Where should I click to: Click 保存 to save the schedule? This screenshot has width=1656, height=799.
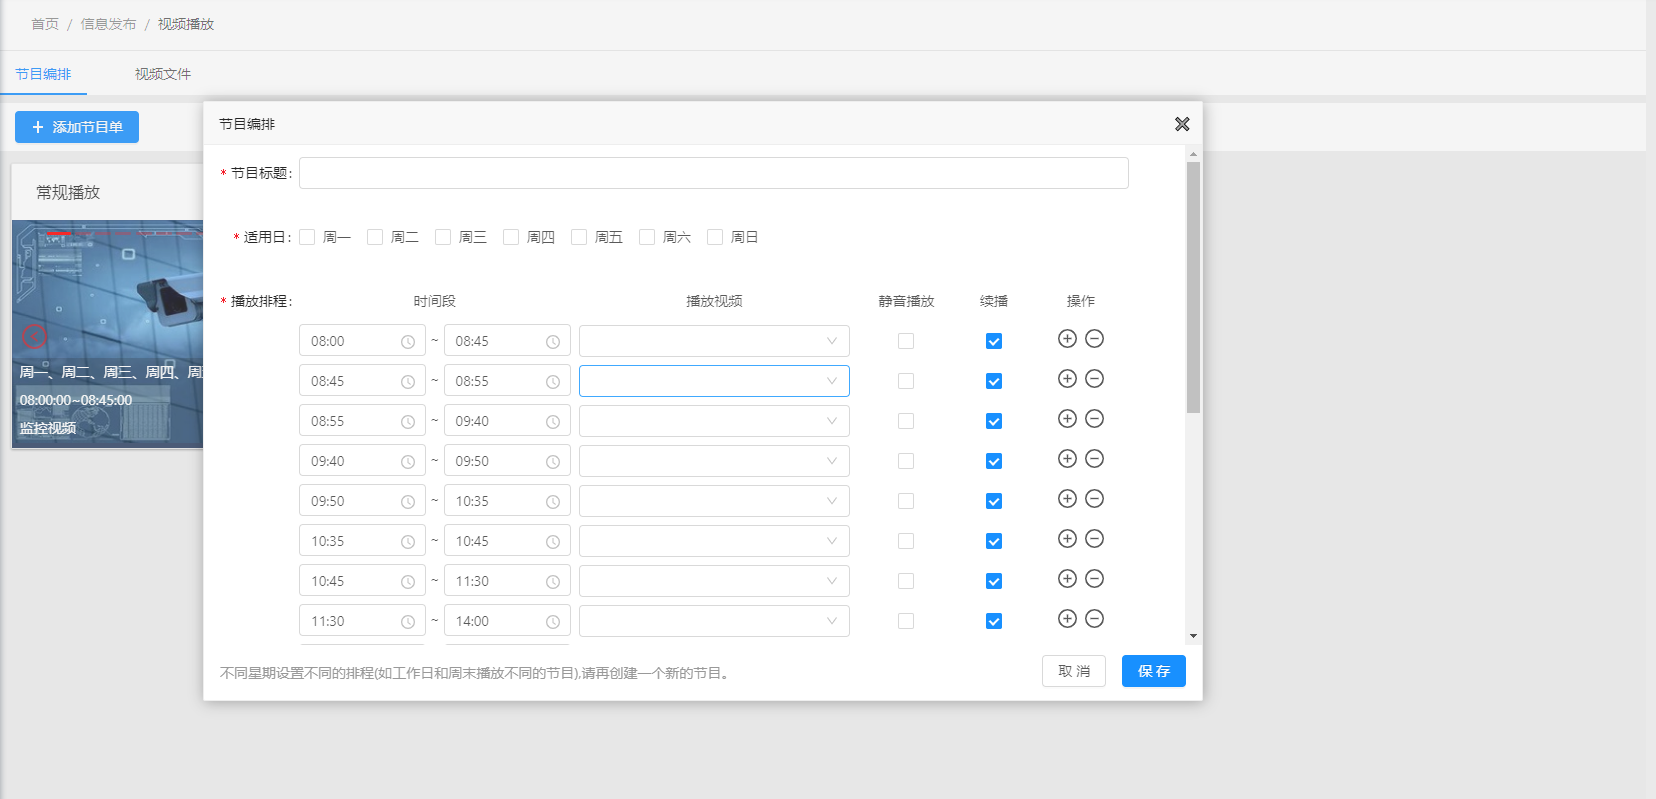[x=1154, y=671]
